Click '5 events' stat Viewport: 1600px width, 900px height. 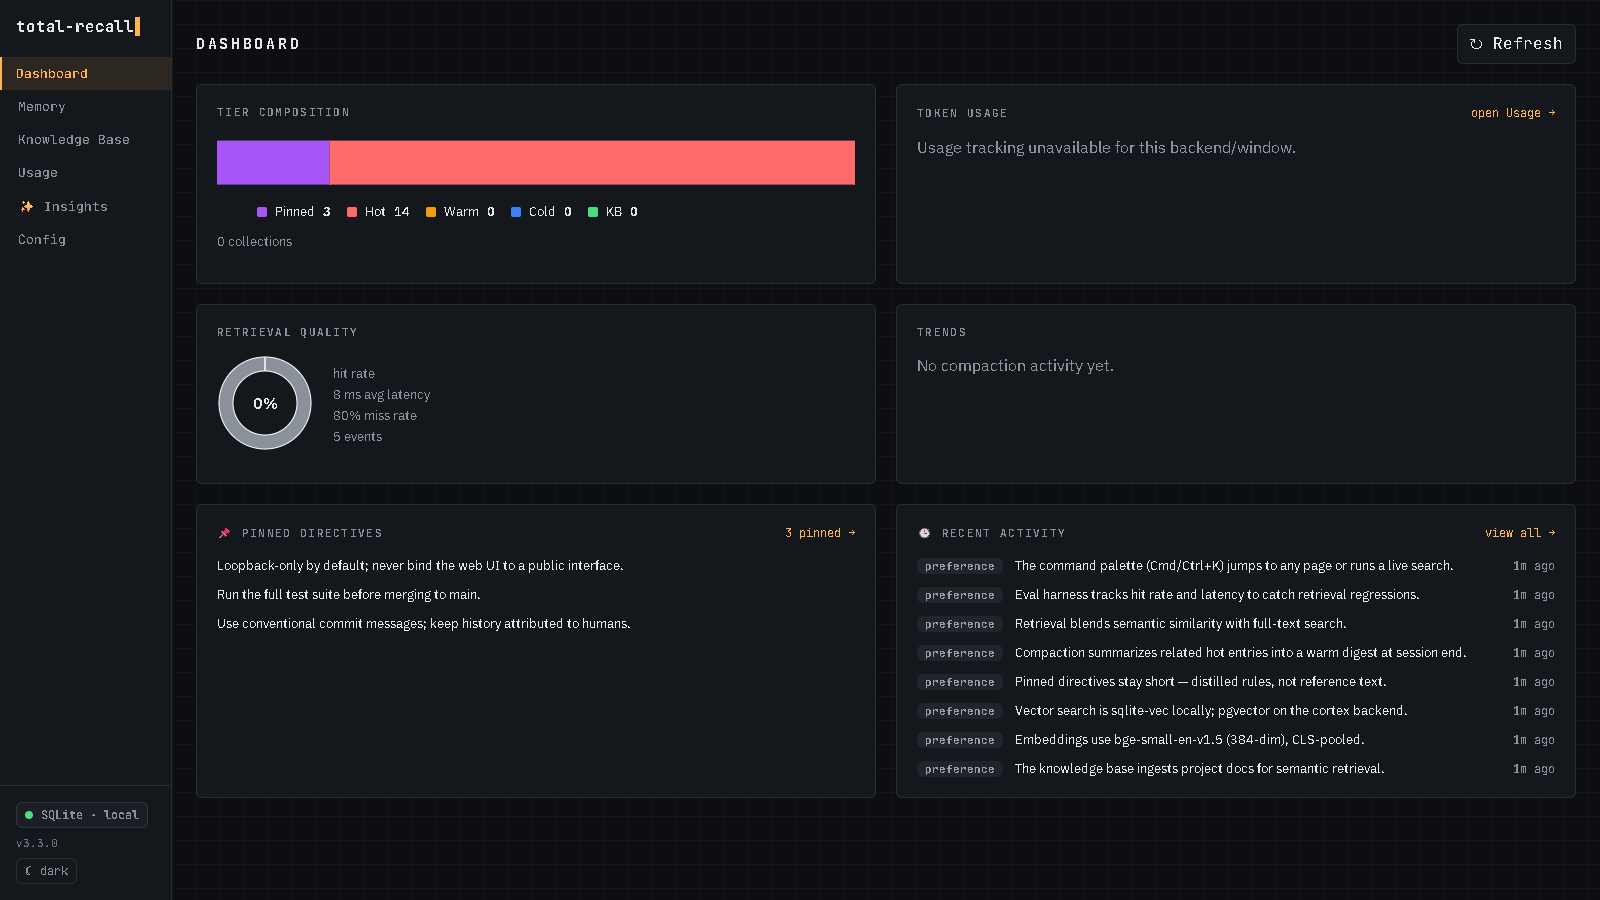pos(358,437)
